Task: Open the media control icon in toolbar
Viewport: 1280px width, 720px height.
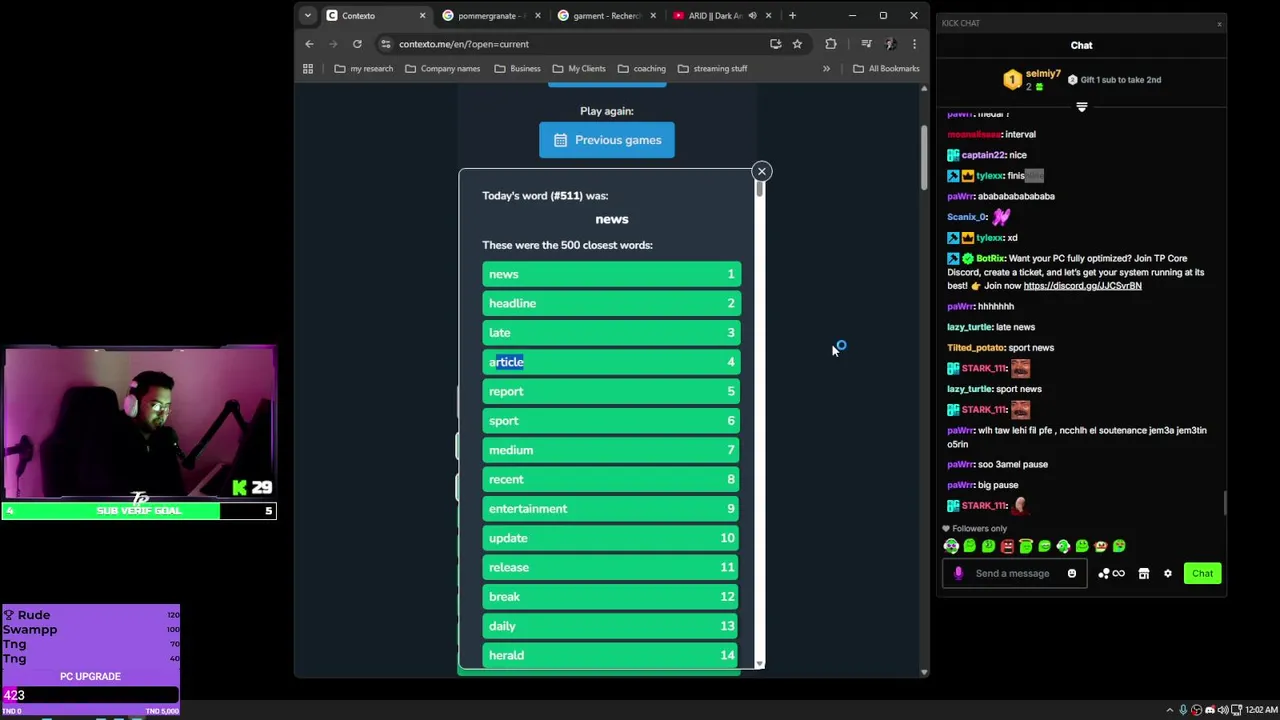Action: click(x=866, y=44)
